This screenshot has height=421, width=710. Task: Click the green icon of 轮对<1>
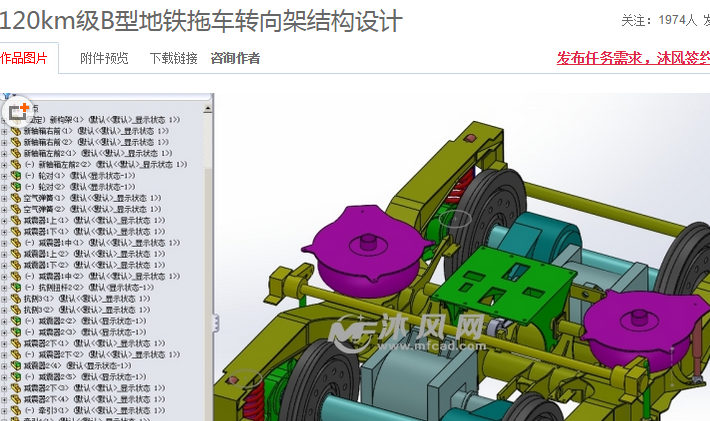coord(16,176)
